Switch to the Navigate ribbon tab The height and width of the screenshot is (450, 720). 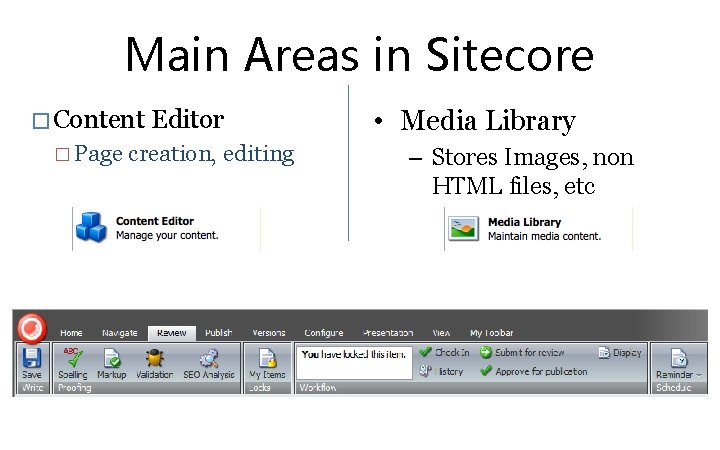(120, 333)
